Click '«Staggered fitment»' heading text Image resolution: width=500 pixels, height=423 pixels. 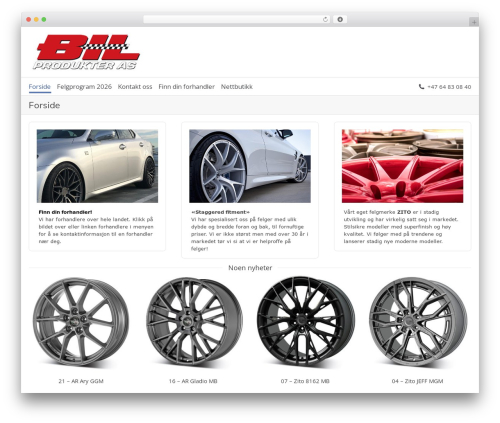click(x=220, y=212)
